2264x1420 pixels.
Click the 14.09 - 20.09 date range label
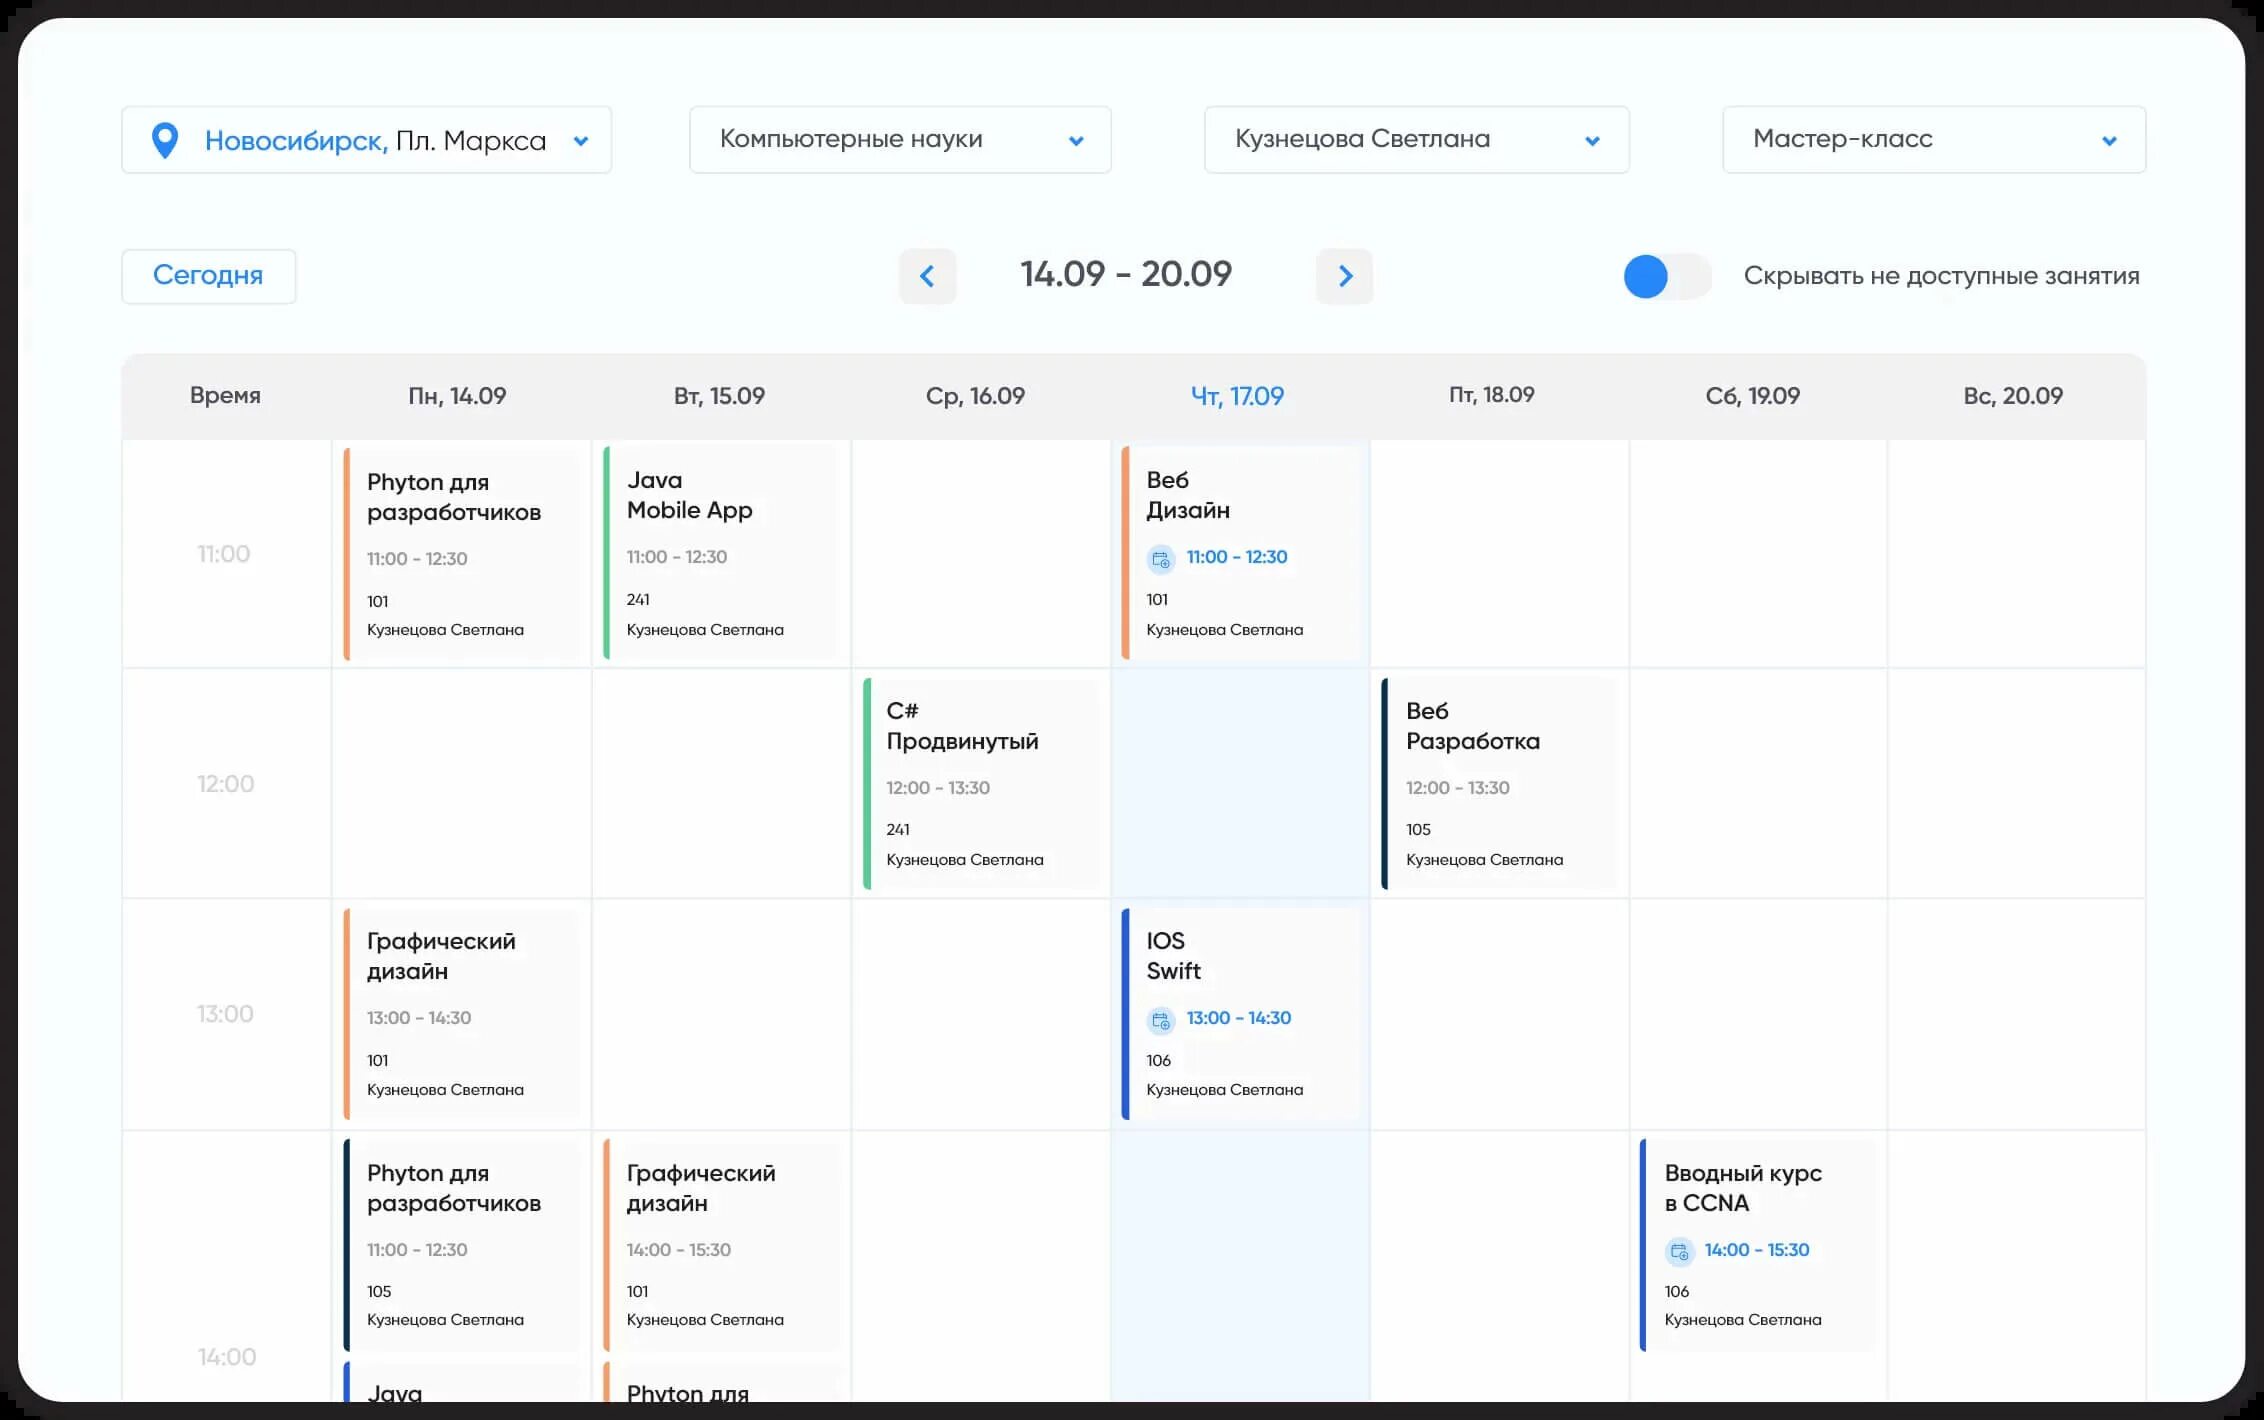1126,274
